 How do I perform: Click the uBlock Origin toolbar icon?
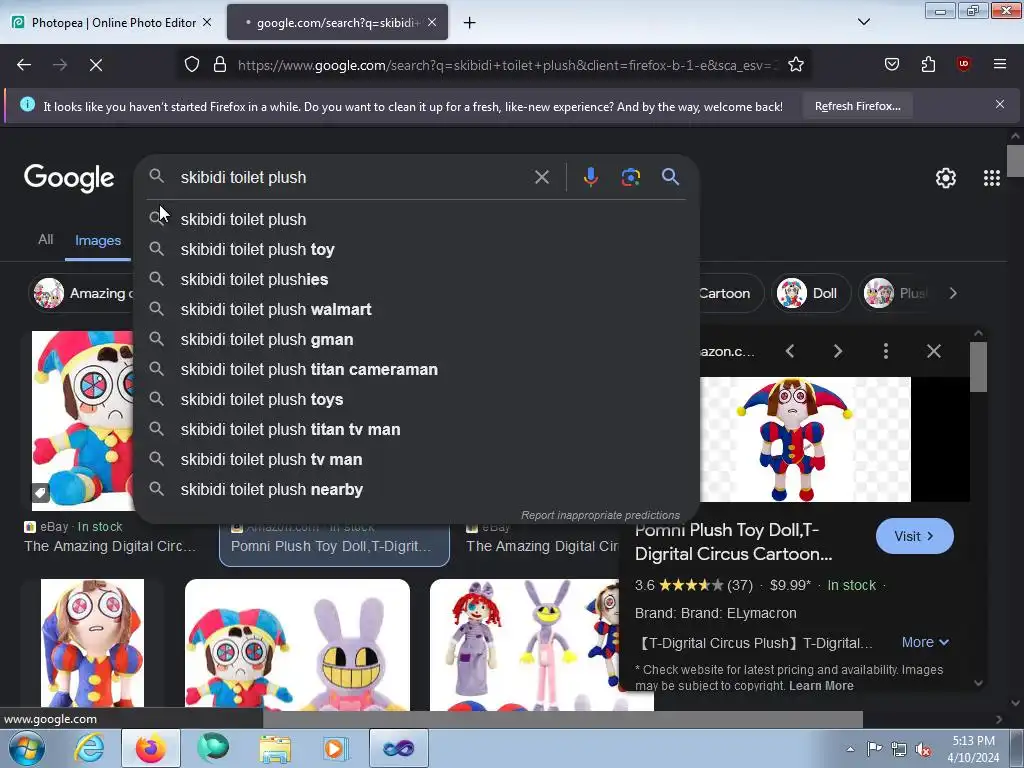(963, 65)
